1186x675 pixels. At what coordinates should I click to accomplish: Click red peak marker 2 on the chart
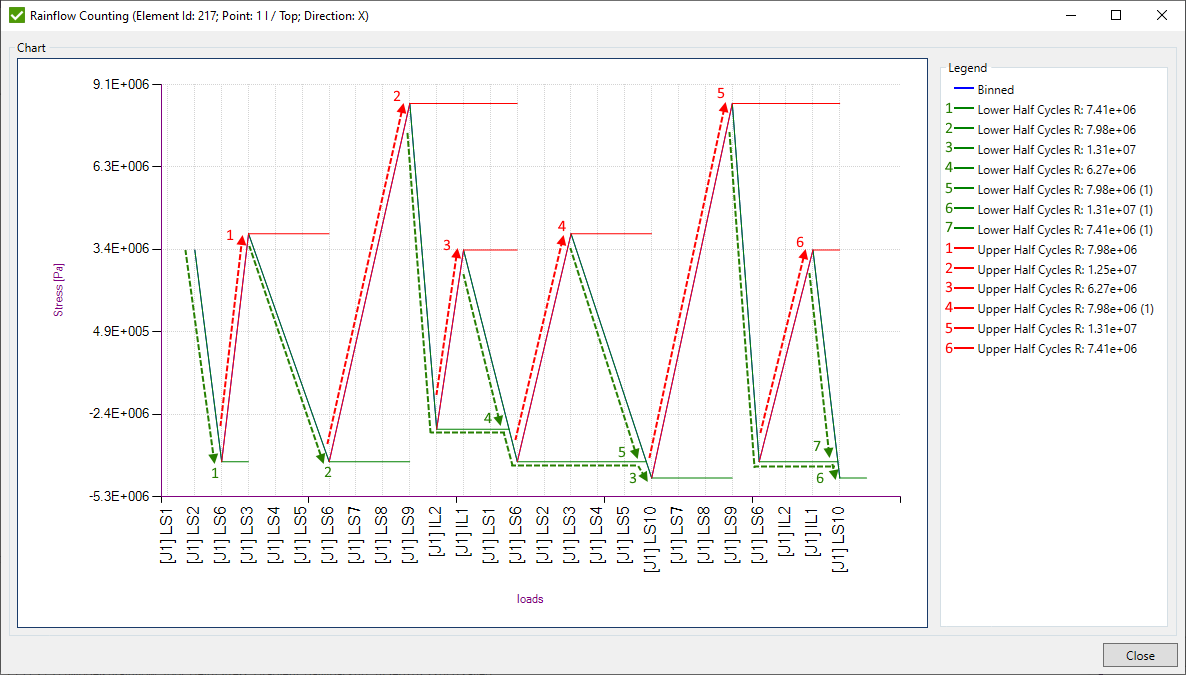[397, 97]
